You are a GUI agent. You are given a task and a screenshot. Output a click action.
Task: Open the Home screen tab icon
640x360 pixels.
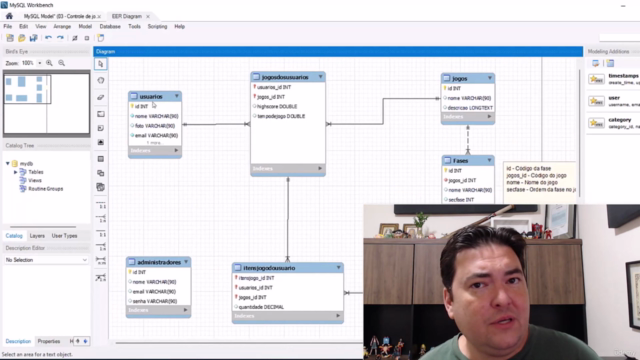[x=9, y=16]
